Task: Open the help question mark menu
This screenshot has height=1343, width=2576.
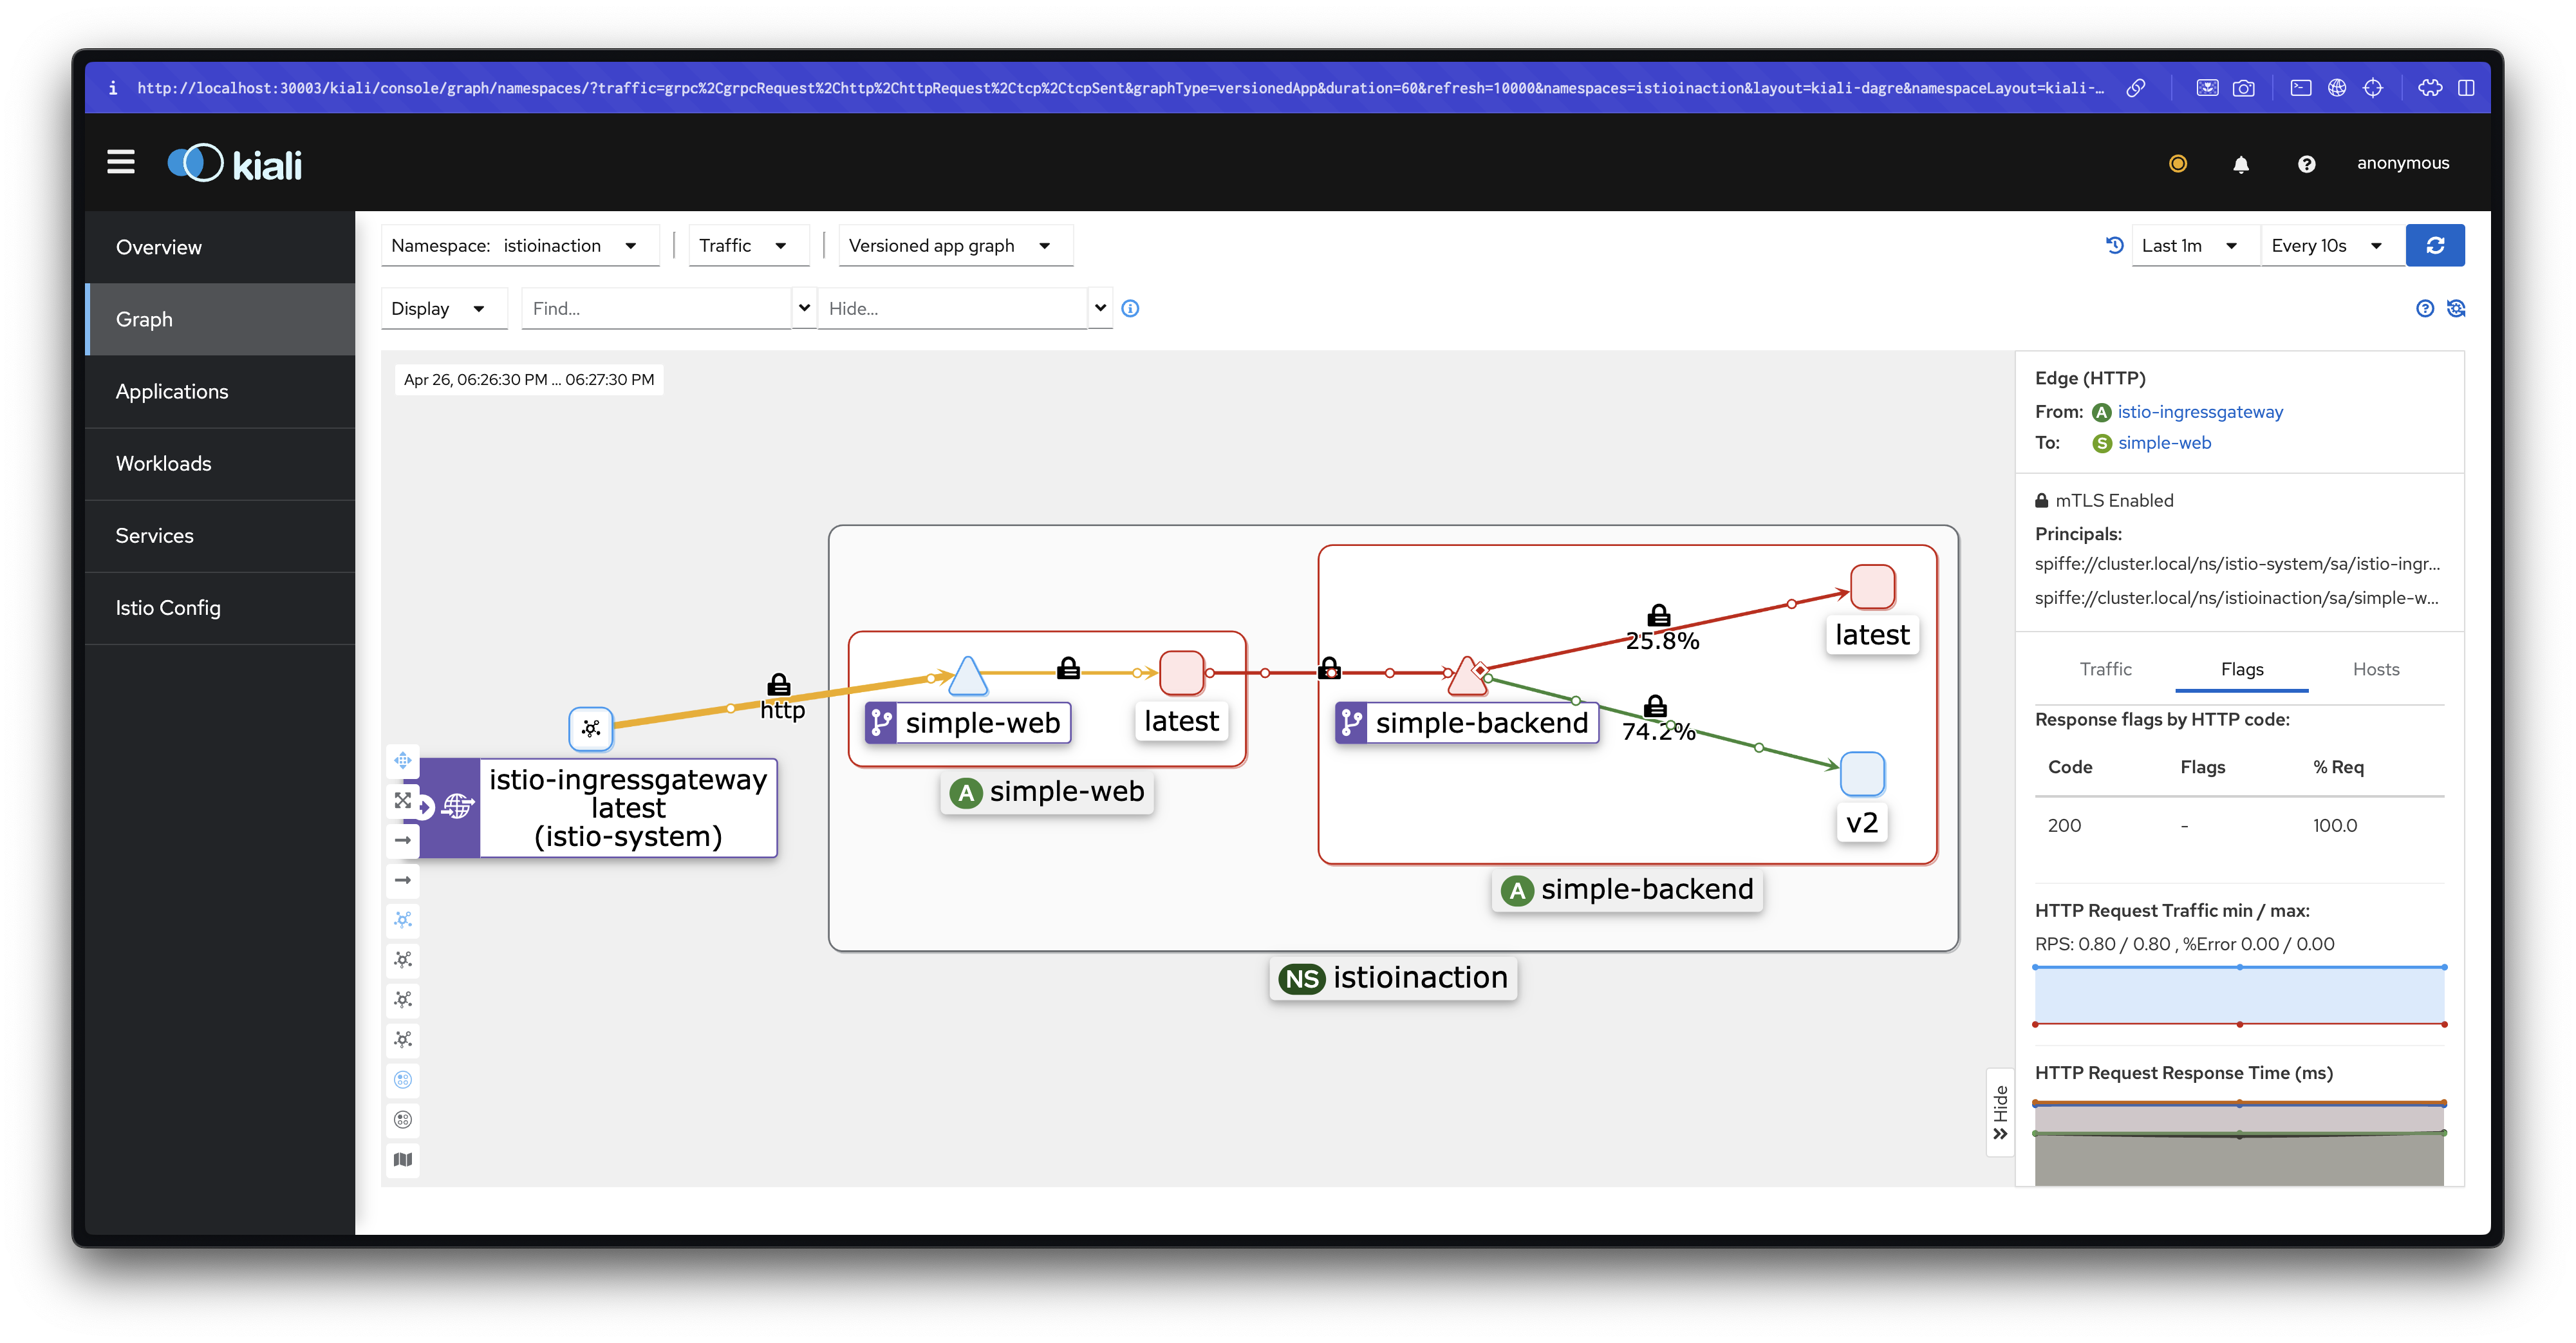Action: point(2306,164)
